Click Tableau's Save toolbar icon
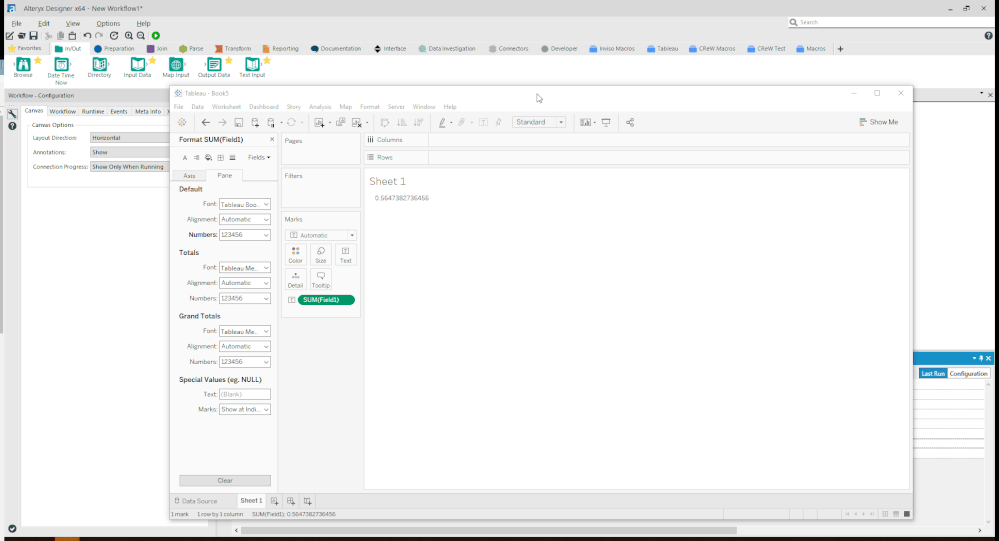 click(238, 122)
